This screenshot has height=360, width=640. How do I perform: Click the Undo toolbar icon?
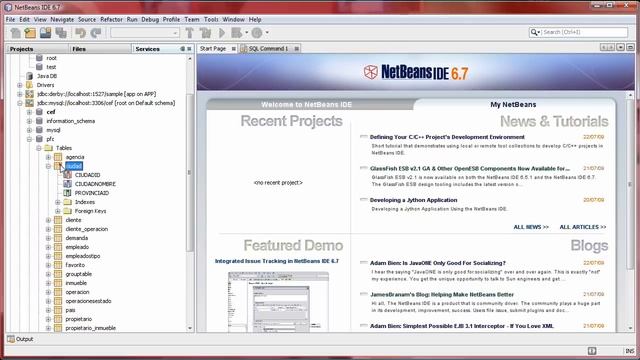pos(80,33)
